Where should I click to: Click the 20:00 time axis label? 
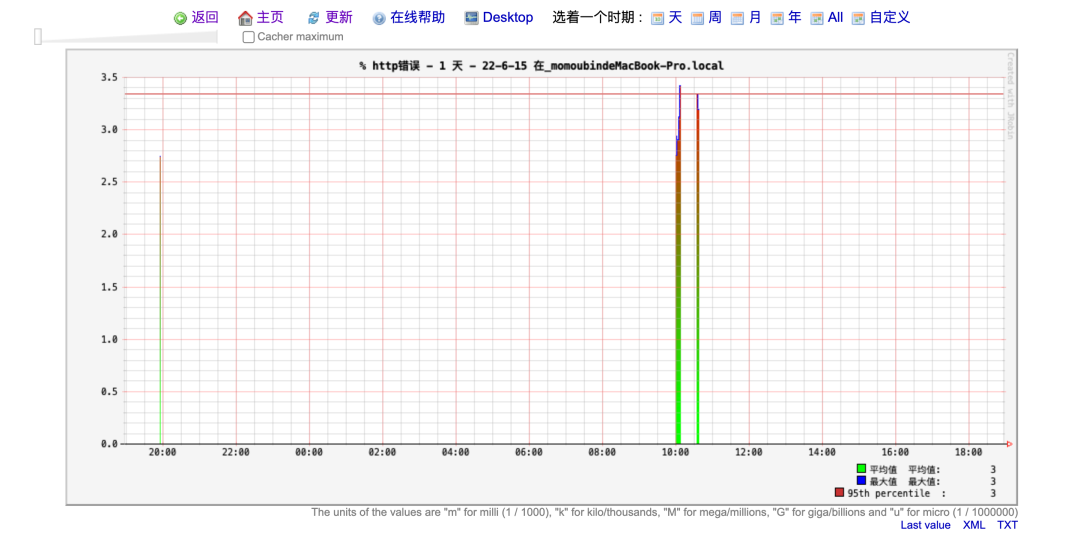pos(162,452)
